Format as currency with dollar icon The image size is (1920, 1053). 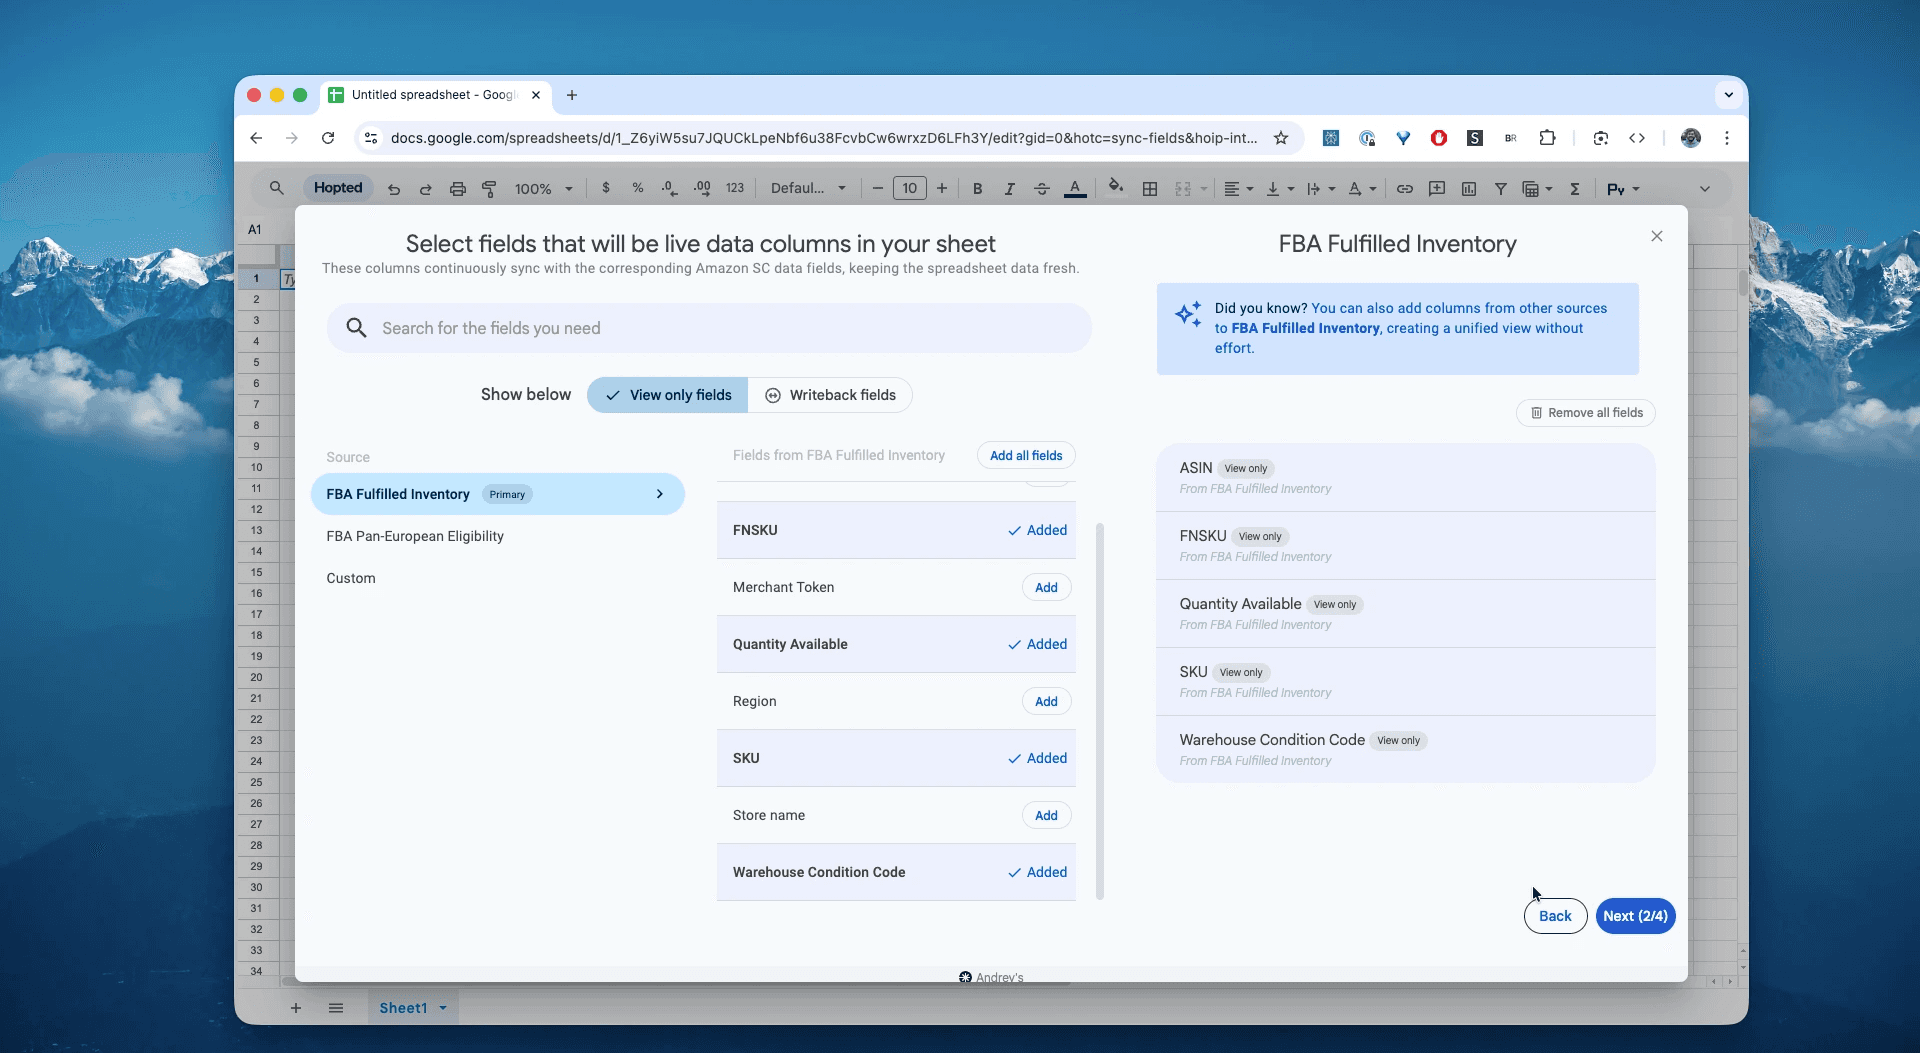point(606,188)
